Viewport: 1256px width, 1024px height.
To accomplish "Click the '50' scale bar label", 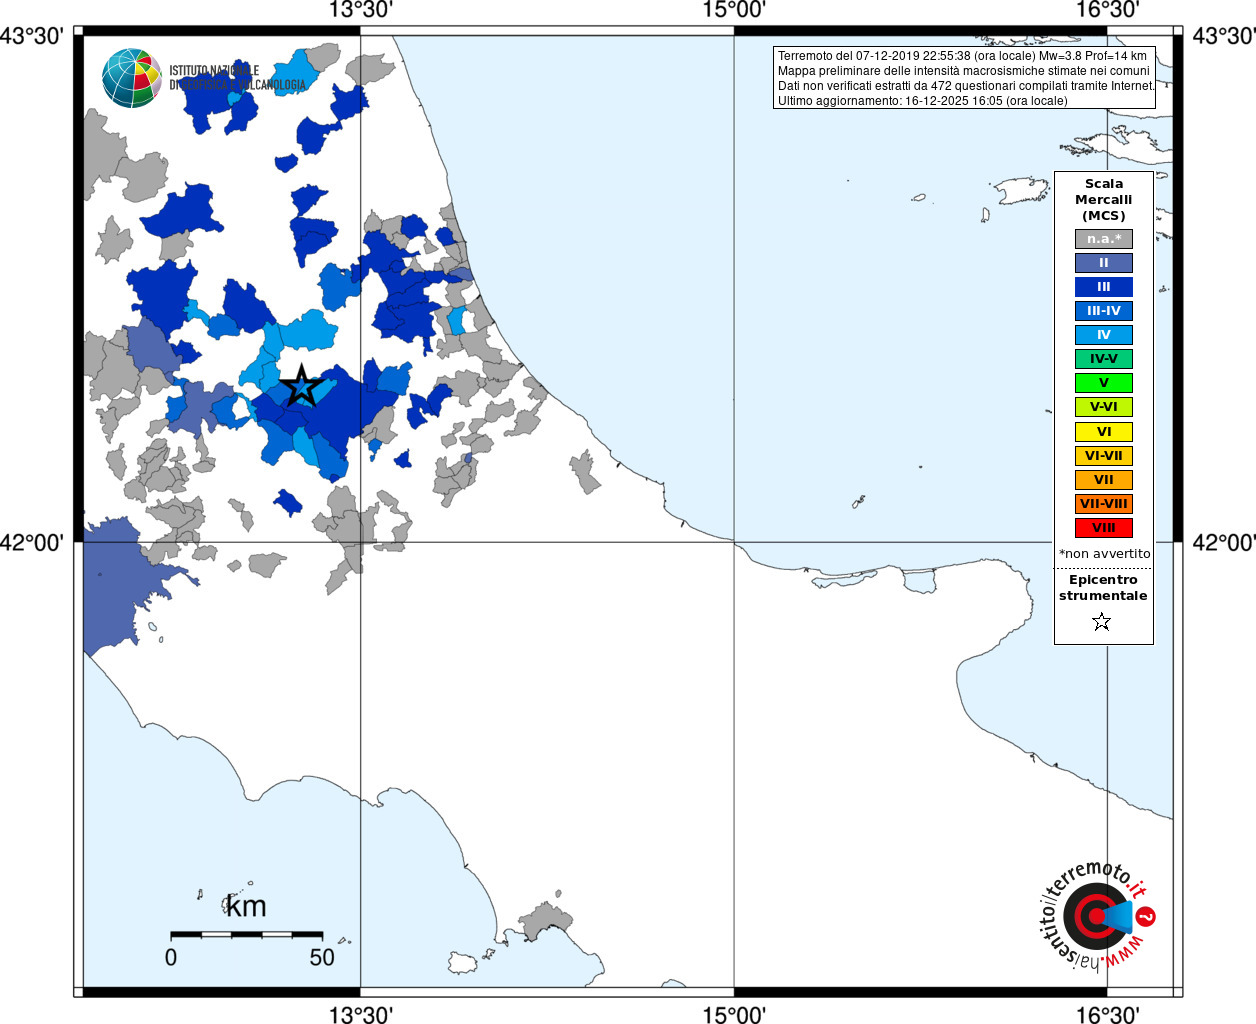I will pos(322,957).
